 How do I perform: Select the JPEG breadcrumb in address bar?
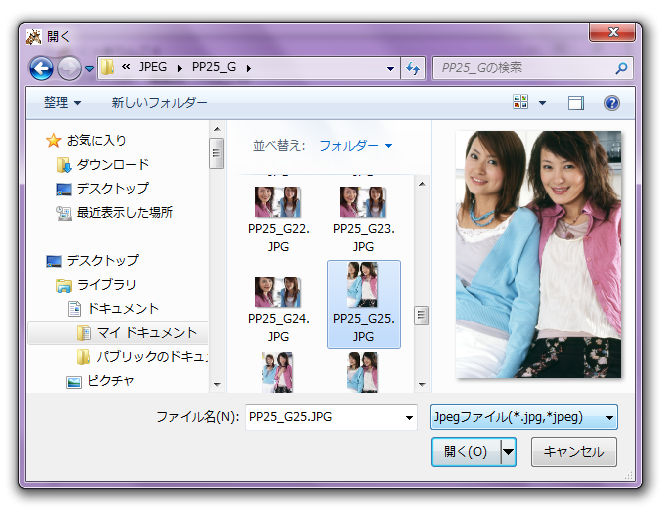click(x=153, y=67)
